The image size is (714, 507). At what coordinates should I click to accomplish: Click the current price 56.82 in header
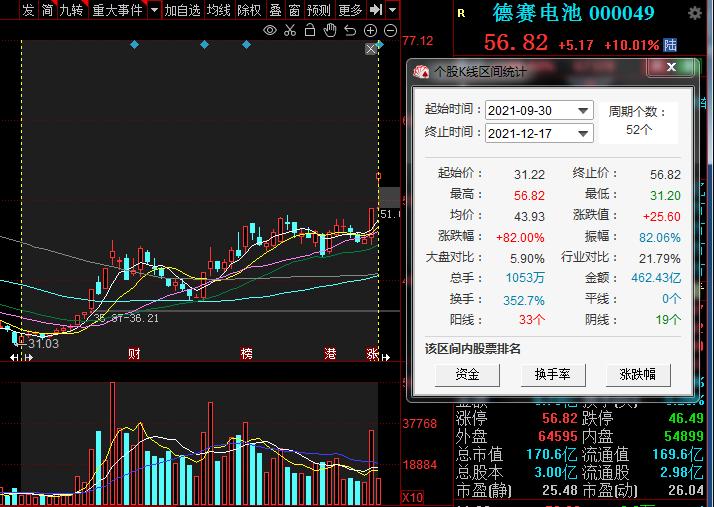tap(515, 43)
